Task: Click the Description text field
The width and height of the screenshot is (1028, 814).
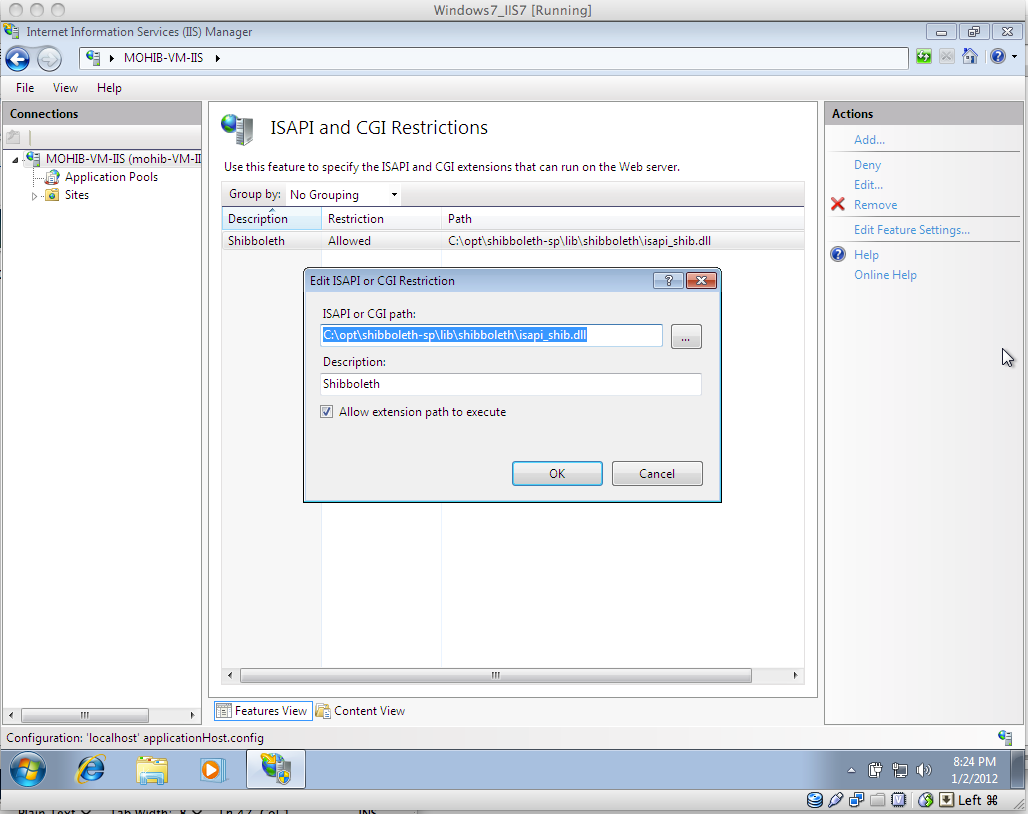Action: pos(511,384)
